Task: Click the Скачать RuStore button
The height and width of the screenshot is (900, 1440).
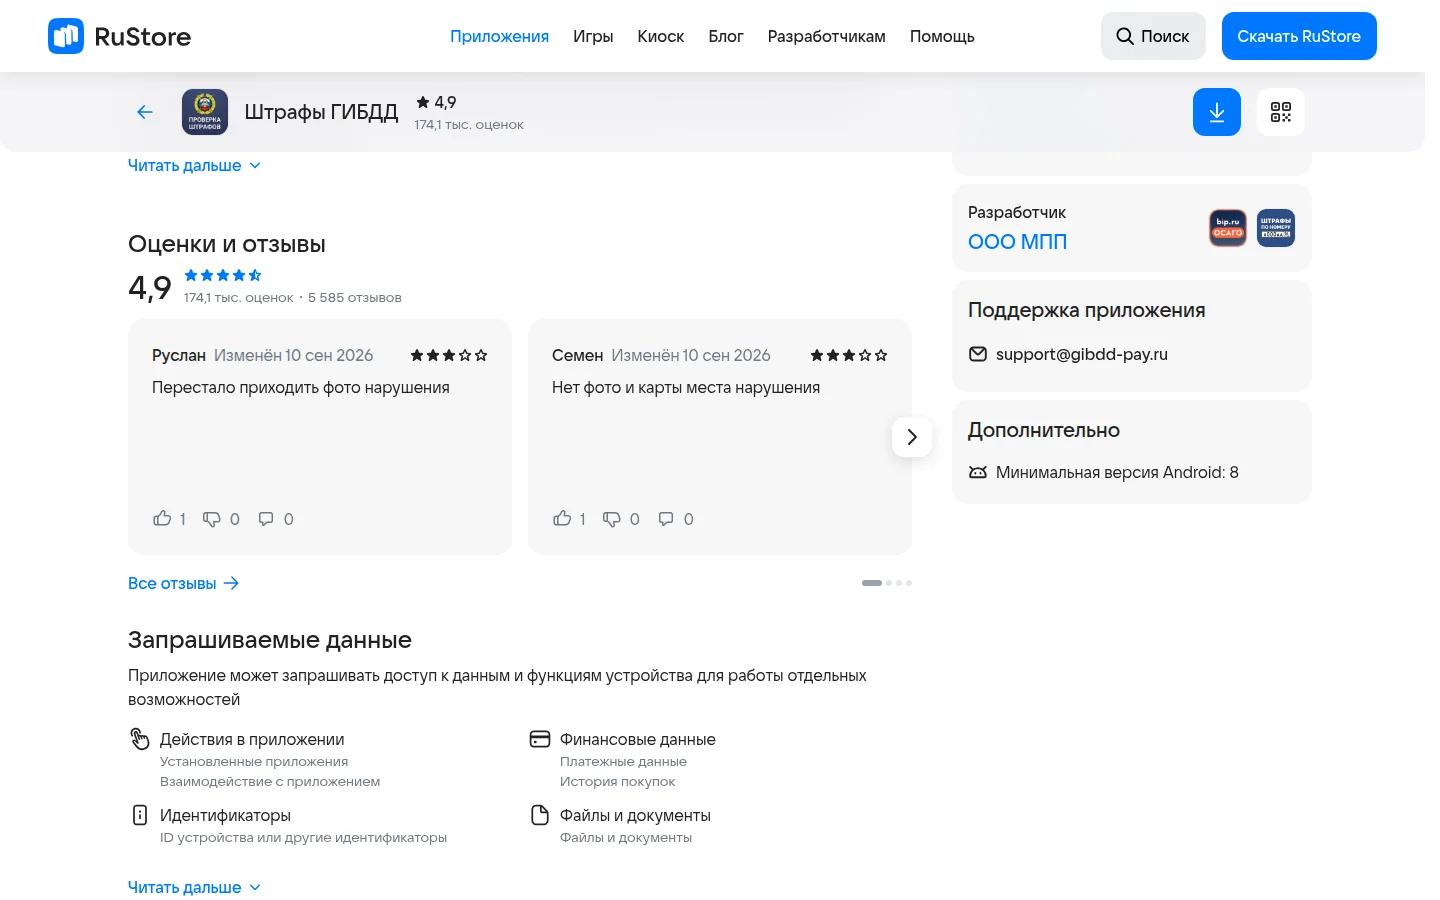Action: [1299, 36]
